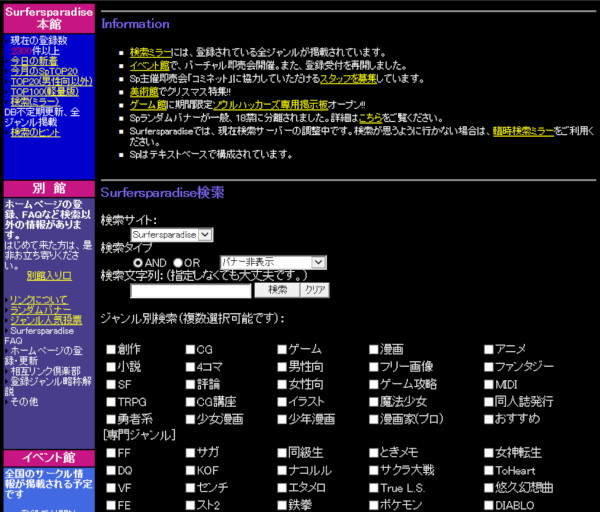Check the 創作 genre checkbox
The height and width of the screenshot is (512, 600).
111,349
